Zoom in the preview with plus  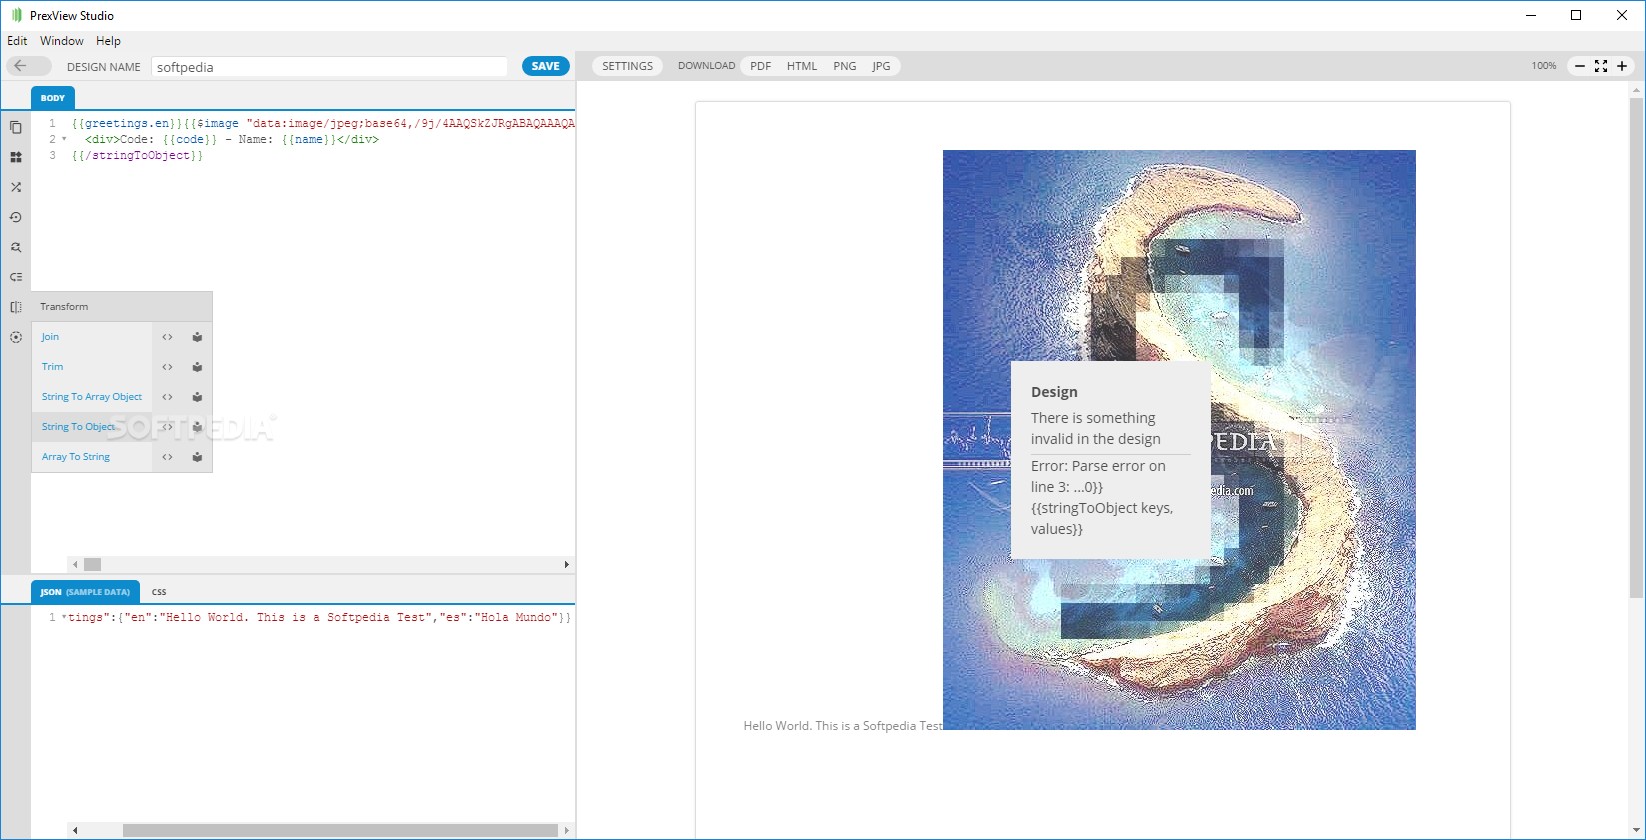(x=1622, y=66)
